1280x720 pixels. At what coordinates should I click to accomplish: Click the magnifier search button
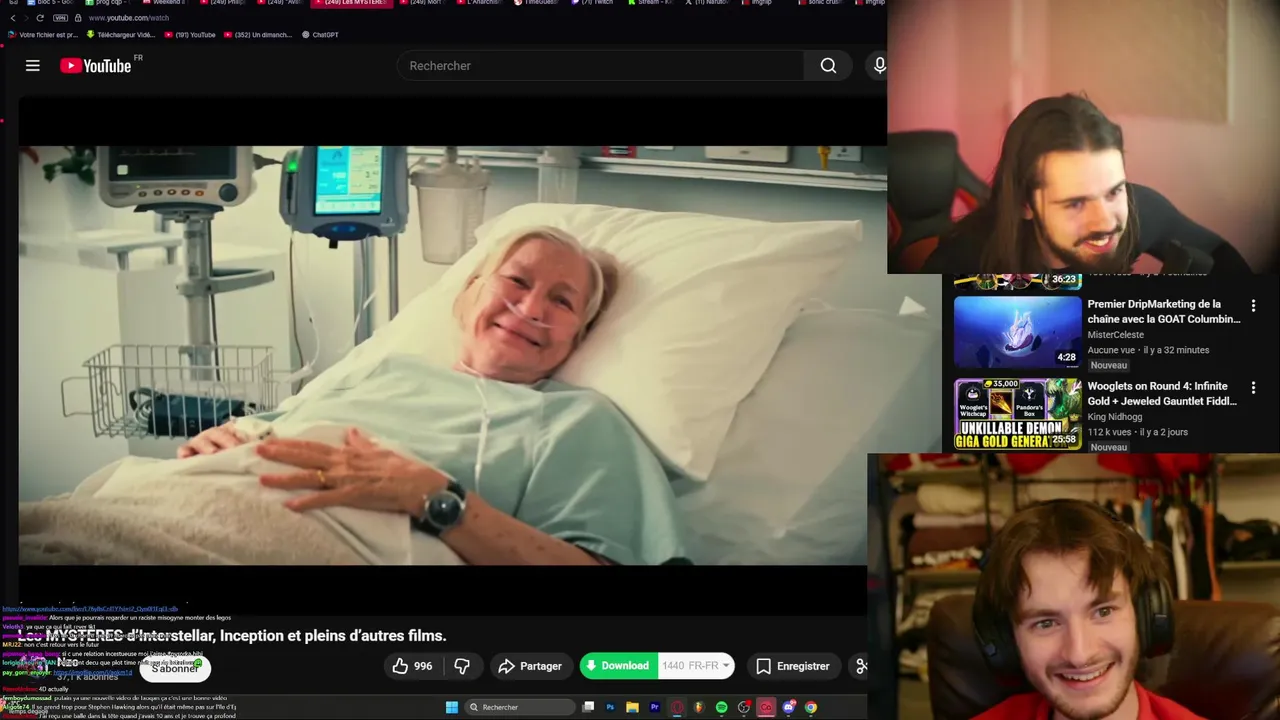coord(828,66)
